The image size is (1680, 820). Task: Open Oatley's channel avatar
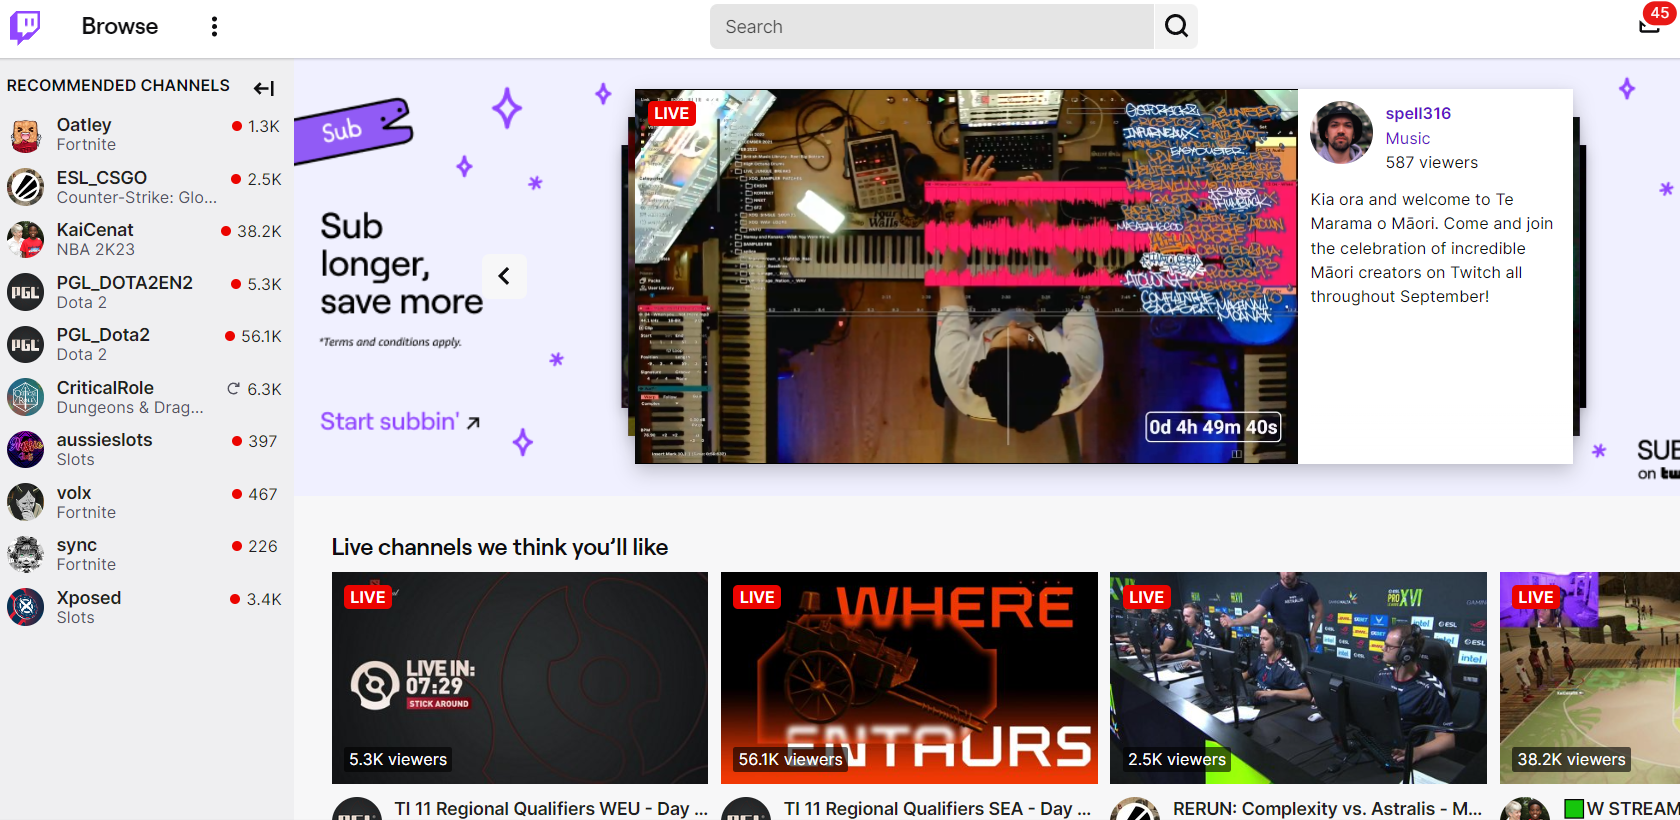[x=26, y=134]
